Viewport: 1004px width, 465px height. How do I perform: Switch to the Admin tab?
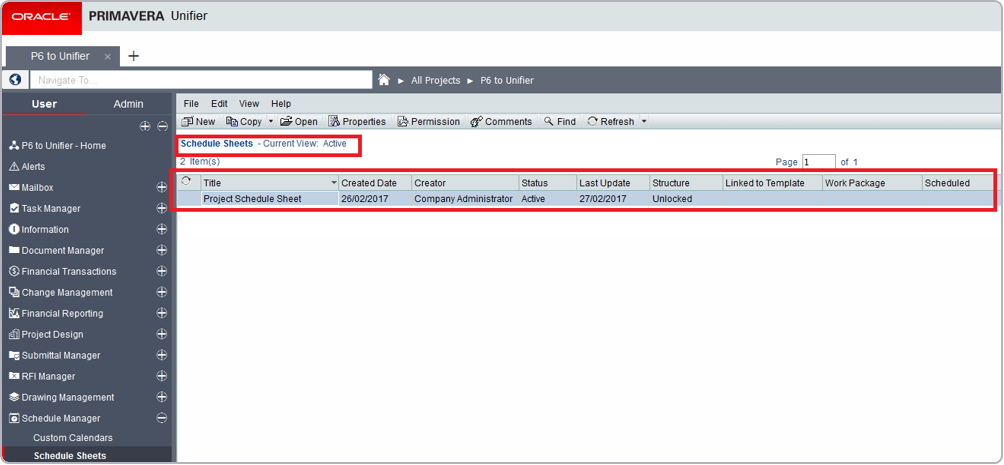pos(128,104)
